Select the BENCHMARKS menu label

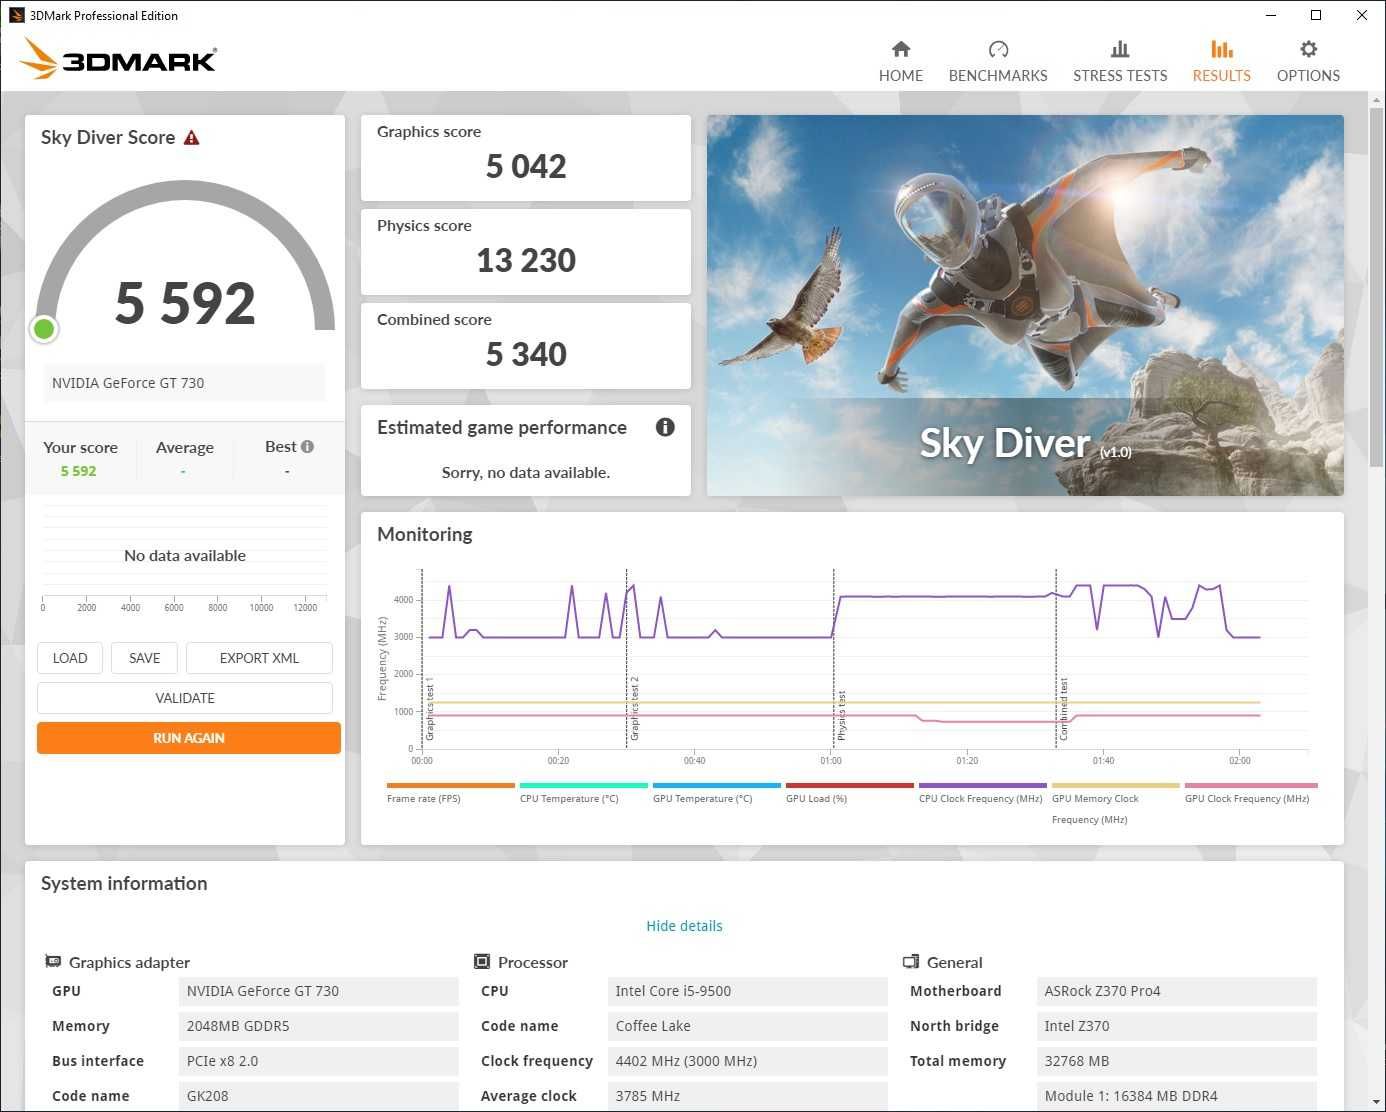tap(998, 76)
